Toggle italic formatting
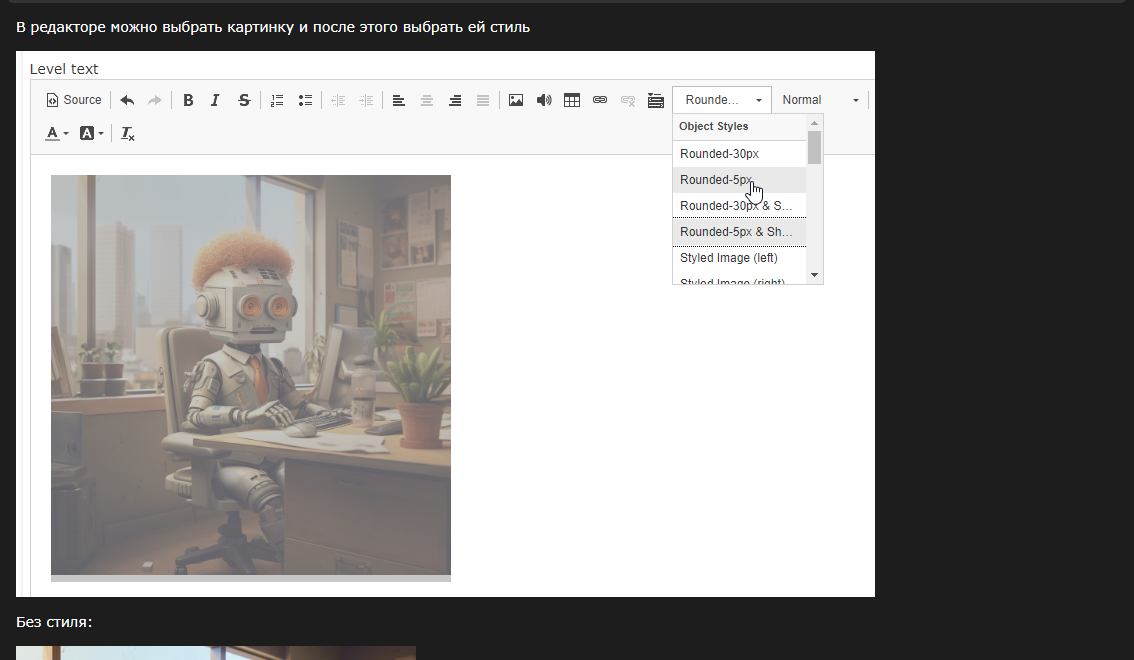Screen dimensions: 1134x660 215,100
